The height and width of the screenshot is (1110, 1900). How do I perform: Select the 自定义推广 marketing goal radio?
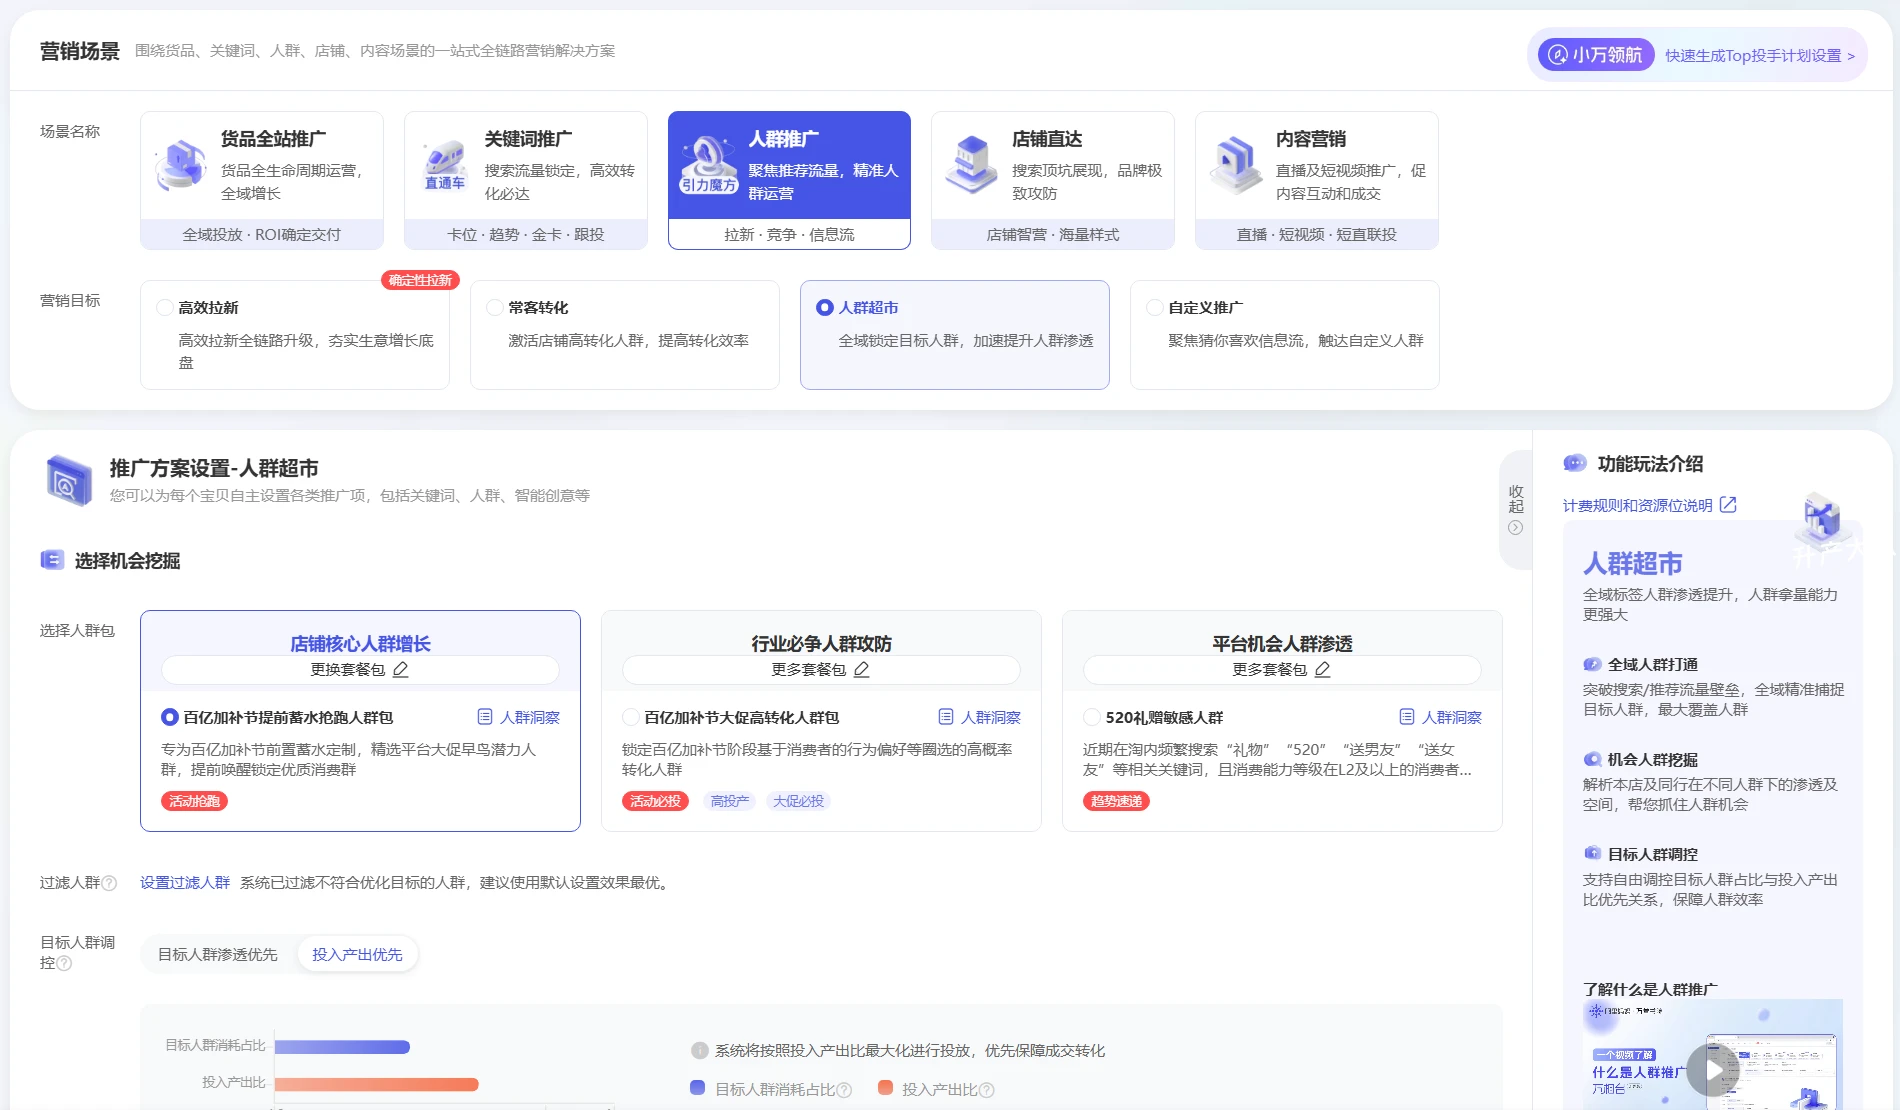[1155, 307]
